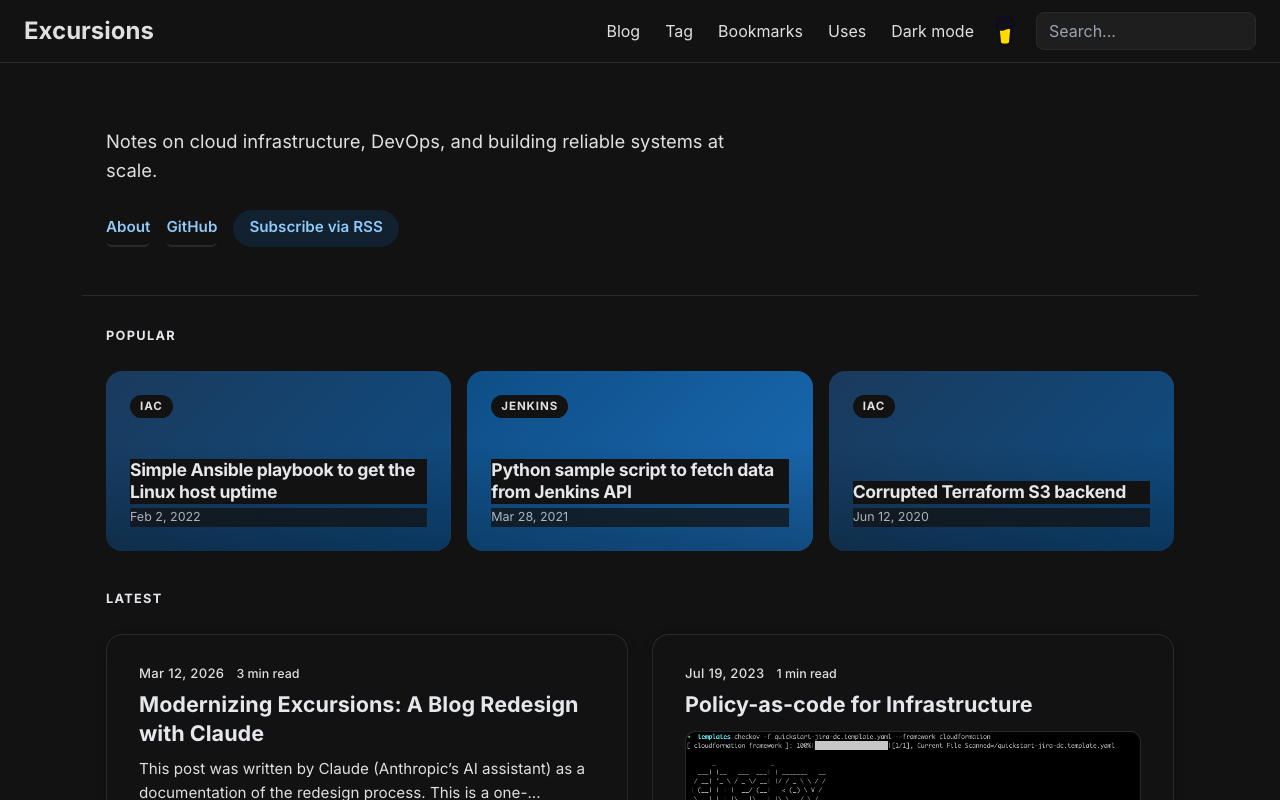The image size is (1280, 800).
Task: Open the Python Jenkins API script post
Action: click(632, 481)
